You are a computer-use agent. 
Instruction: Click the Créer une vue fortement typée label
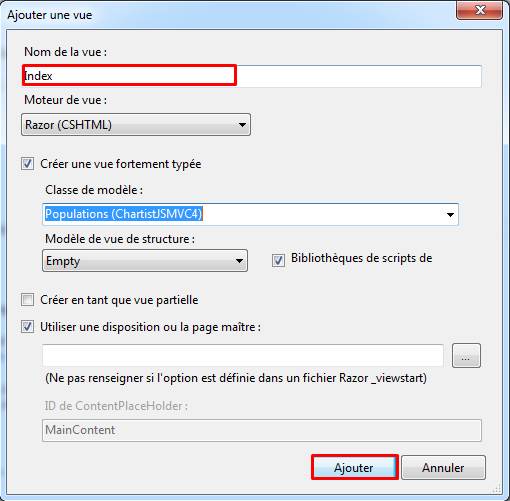(x=121, y=164)
